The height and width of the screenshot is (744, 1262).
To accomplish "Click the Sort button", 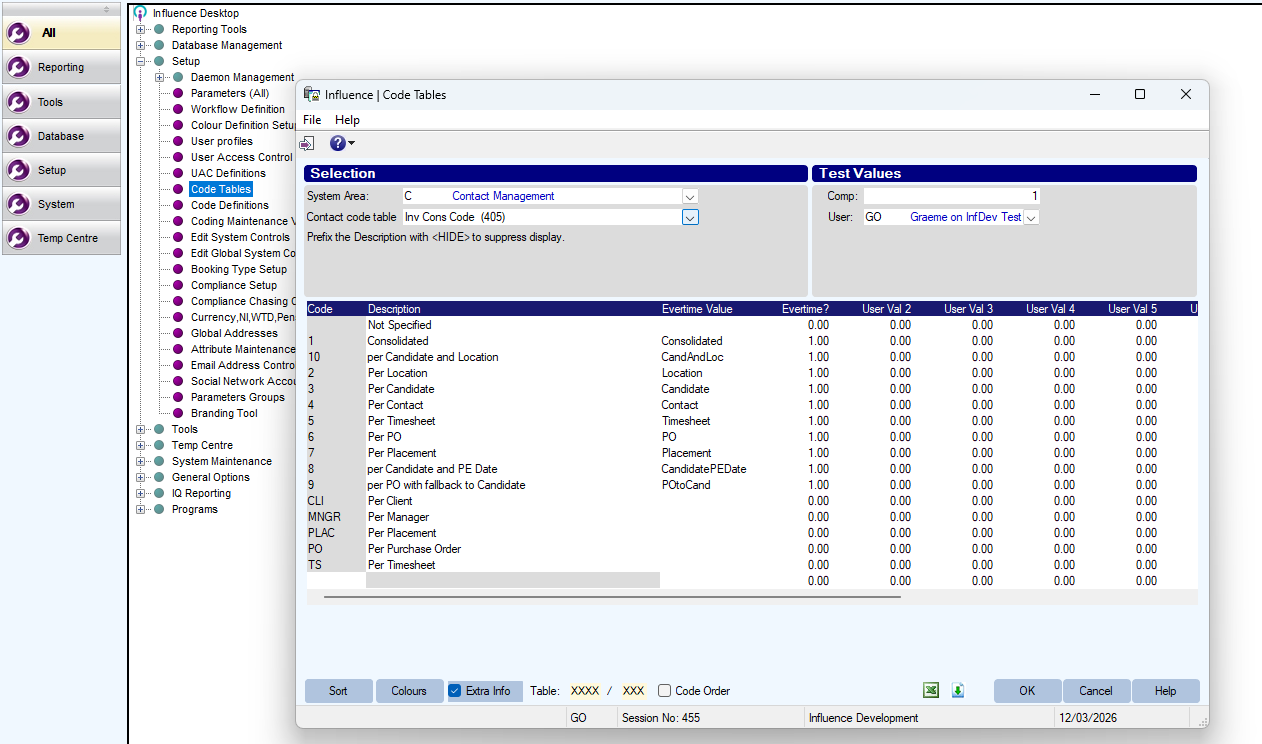I will pyautogui.click(x=338, y=691).
